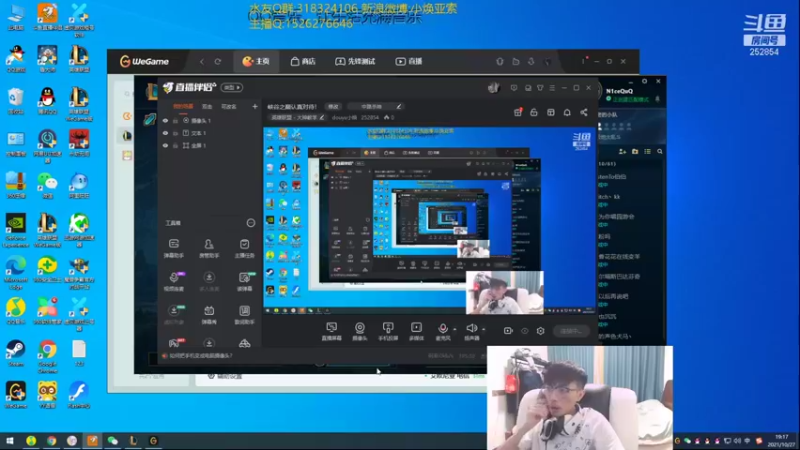Viewport: 800px width, 450px height.
Task: Click the 修改 button next to stream title
Action: pos(333,106)
